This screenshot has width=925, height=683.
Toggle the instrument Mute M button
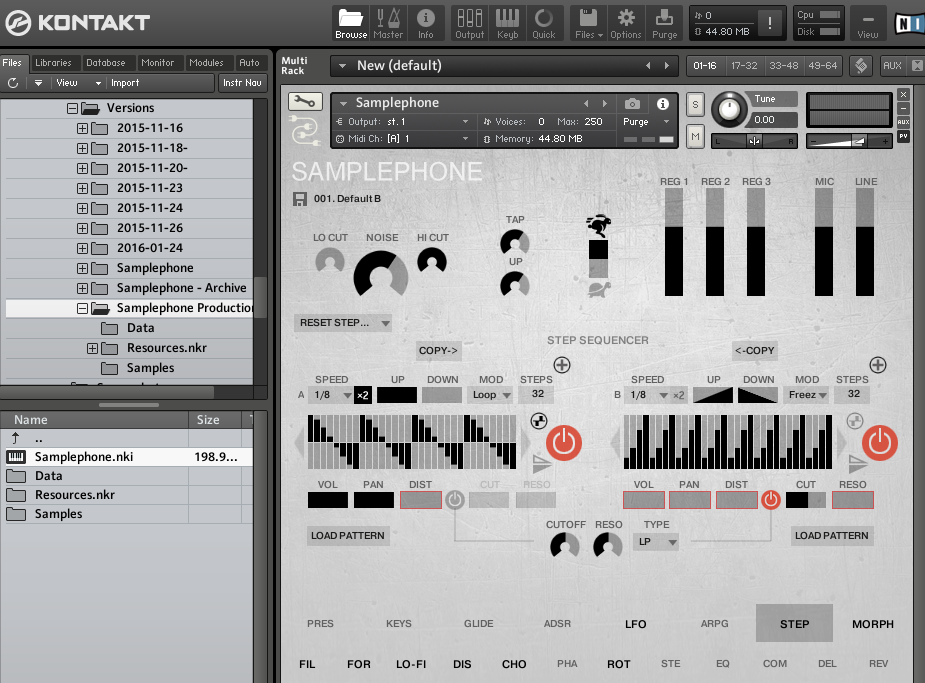click(x=696, y=137)
